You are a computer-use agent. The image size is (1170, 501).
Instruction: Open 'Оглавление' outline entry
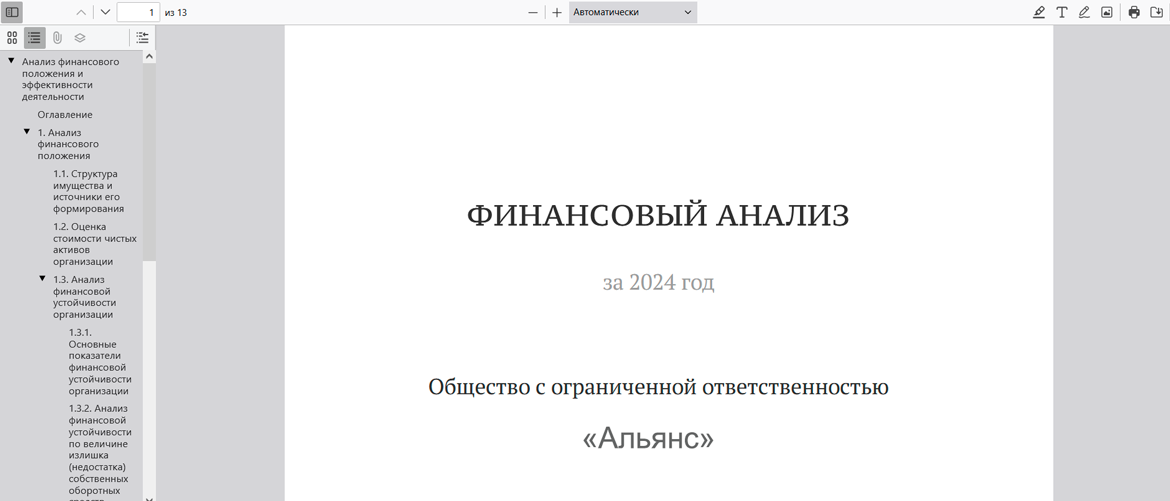click(x=65, y=115)
